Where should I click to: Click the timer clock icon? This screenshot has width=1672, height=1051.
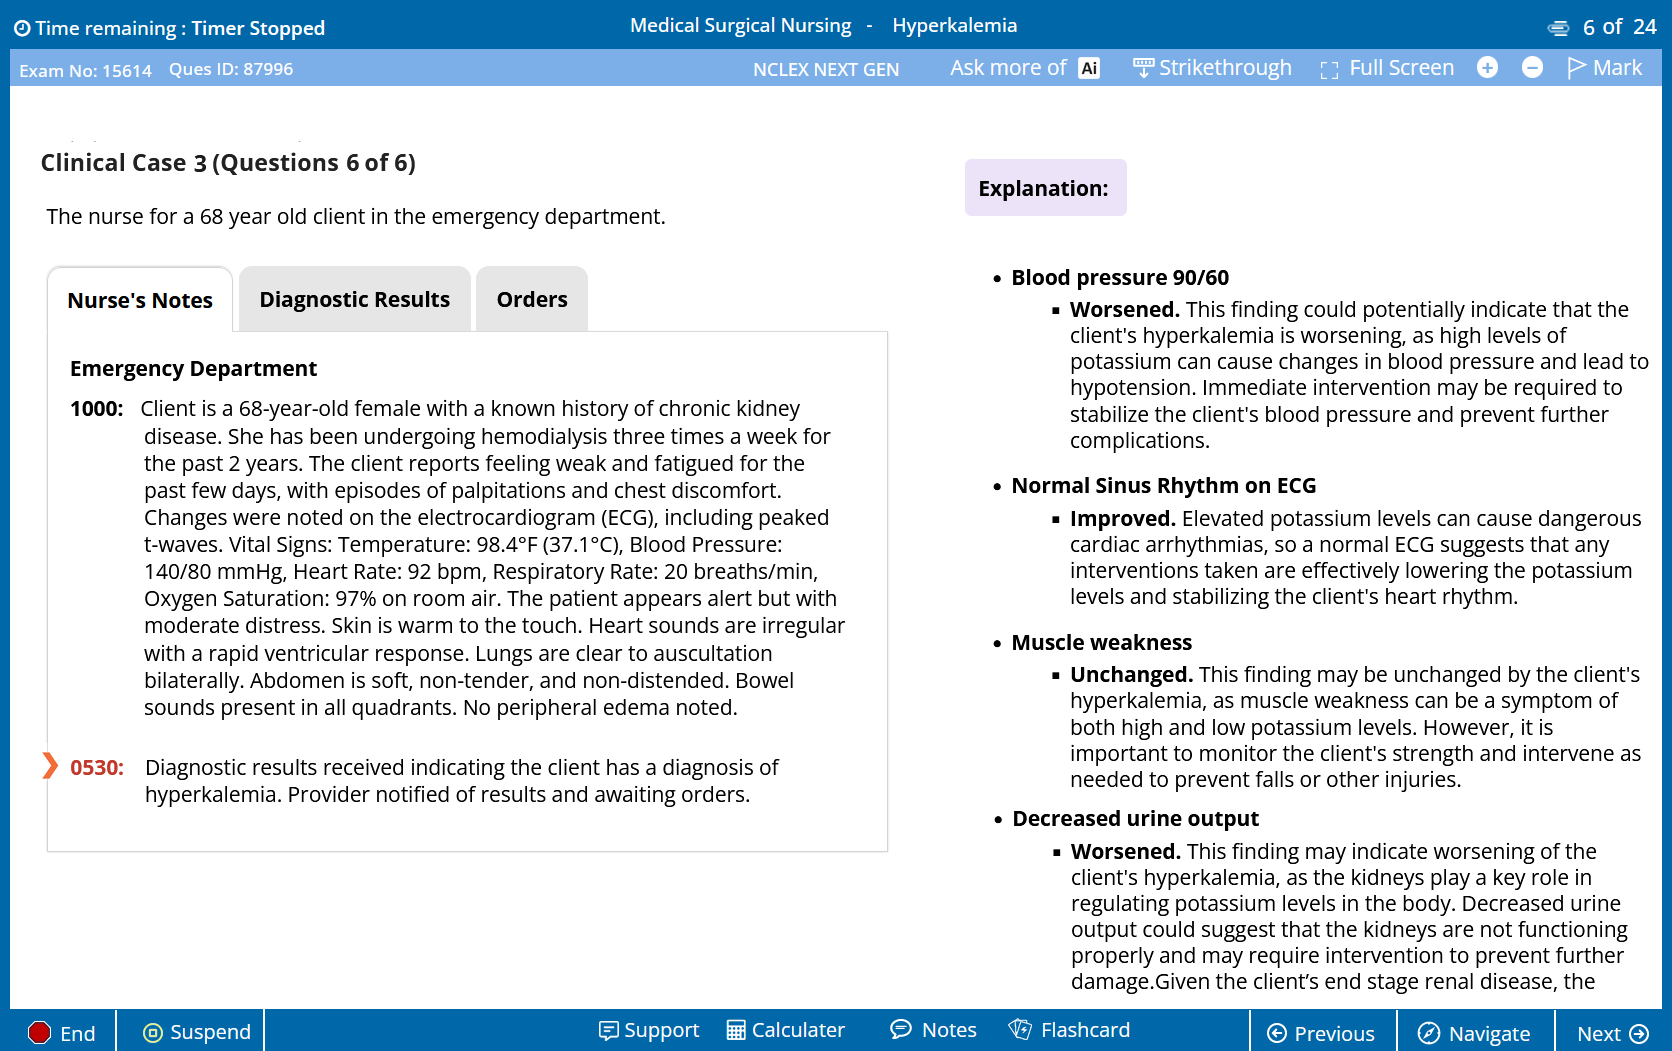click(x=22, y=29)
